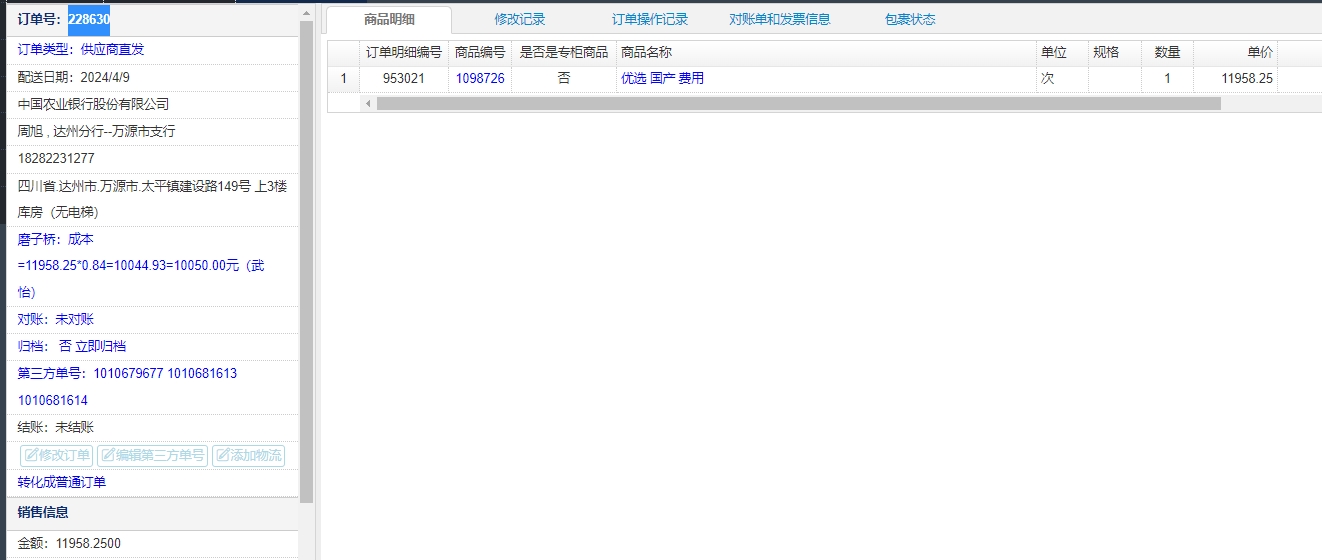Click order detail number 953021 cell
The image size is (1322, 560).
[404, 78]
